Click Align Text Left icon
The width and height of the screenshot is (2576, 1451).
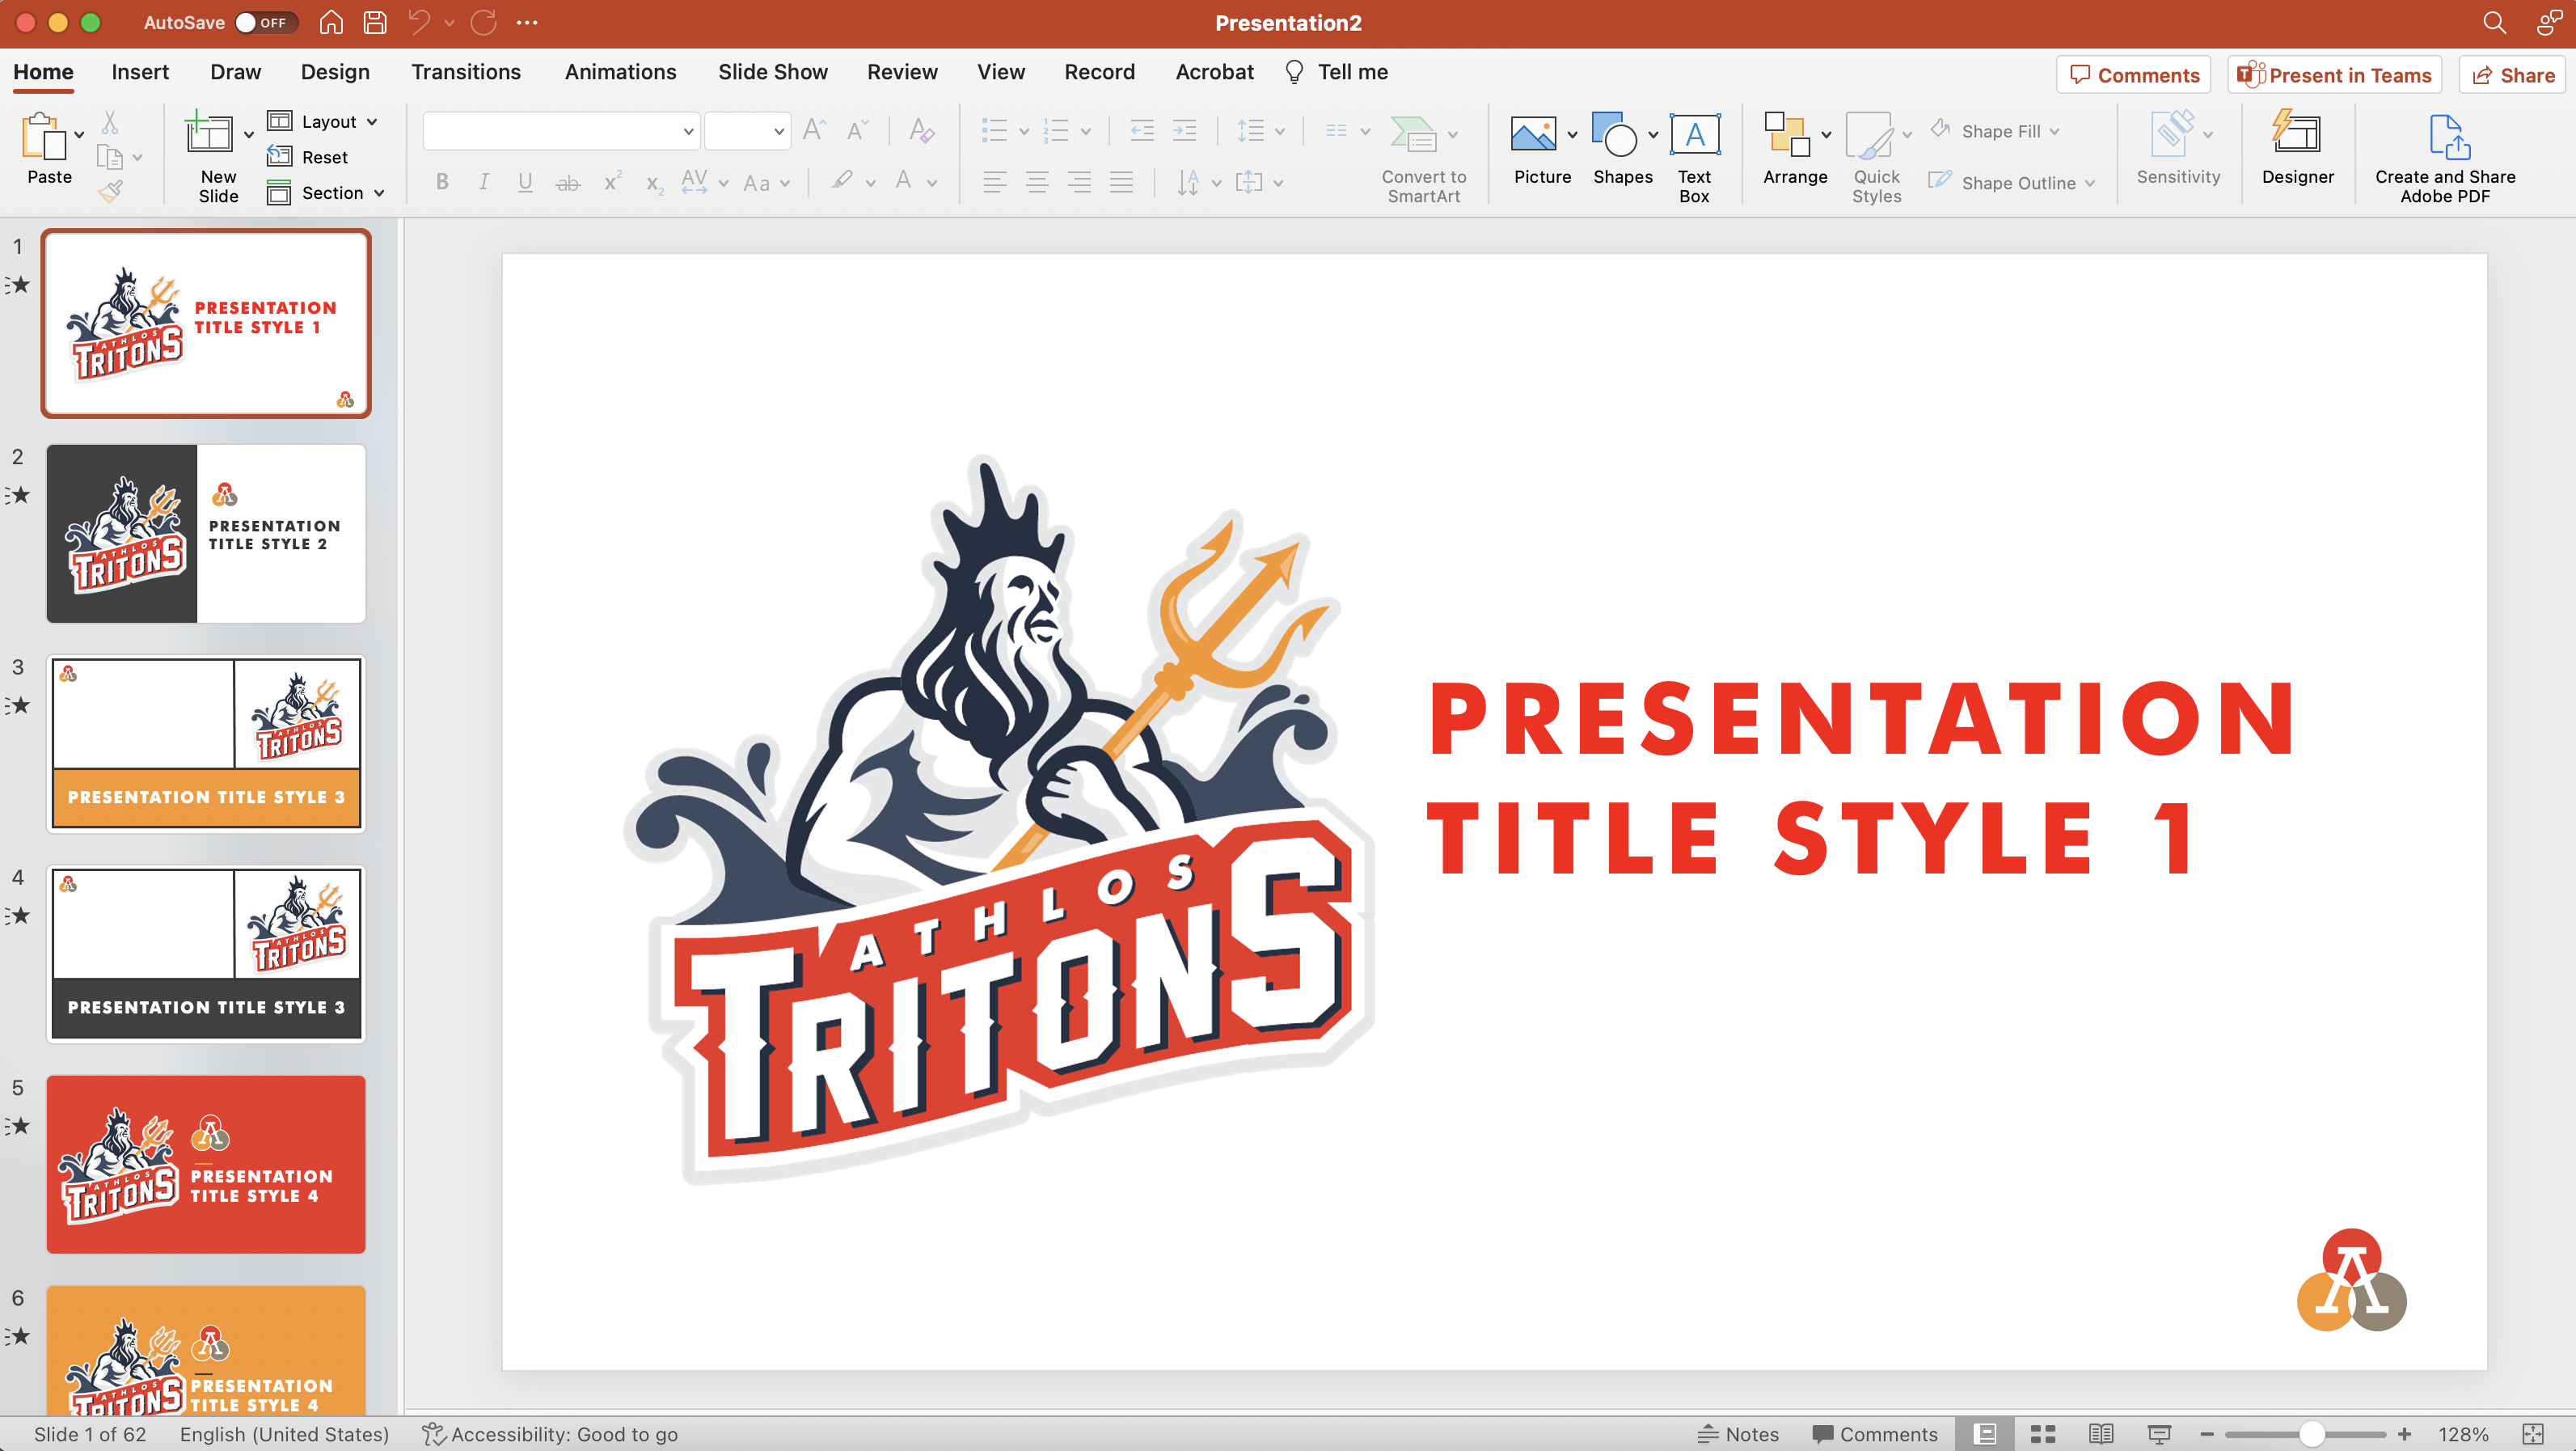click(994, 182)
